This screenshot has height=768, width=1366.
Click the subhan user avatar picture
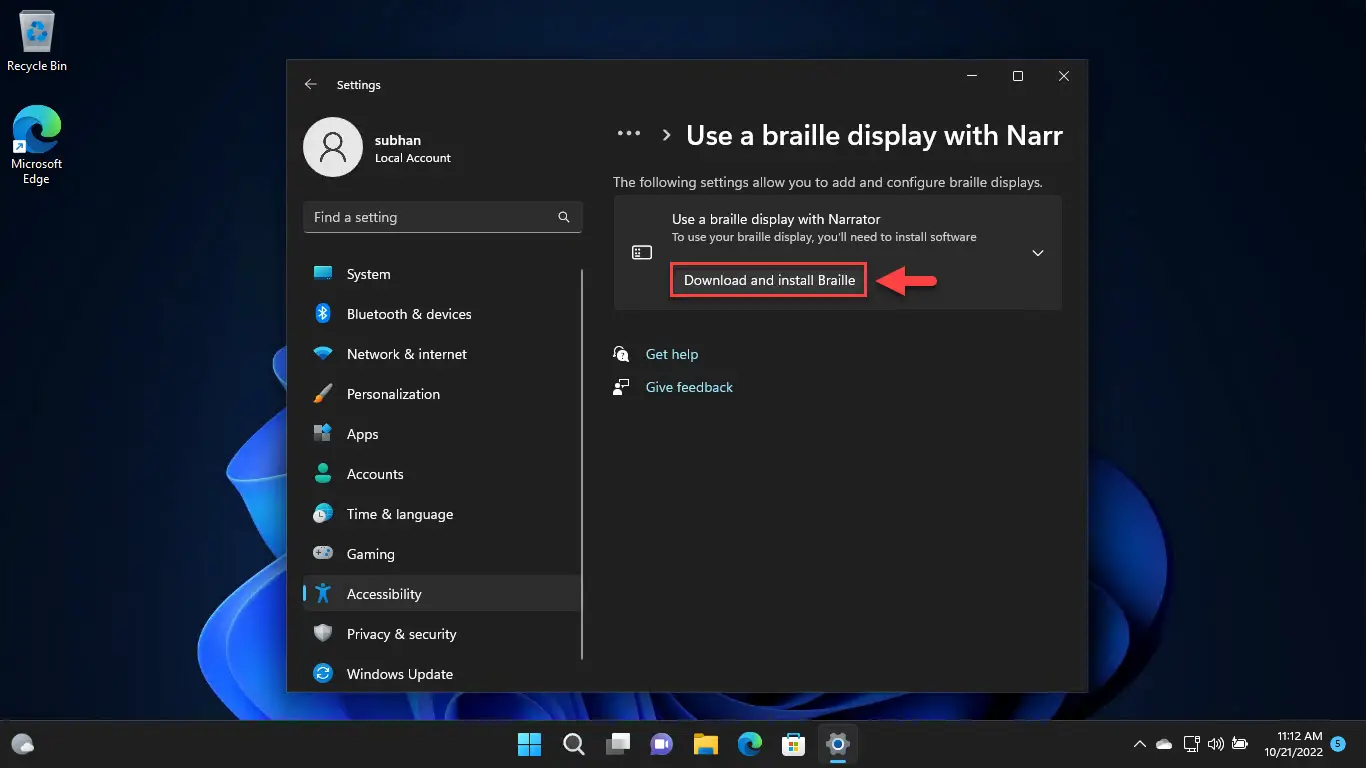tap(333, 147)
